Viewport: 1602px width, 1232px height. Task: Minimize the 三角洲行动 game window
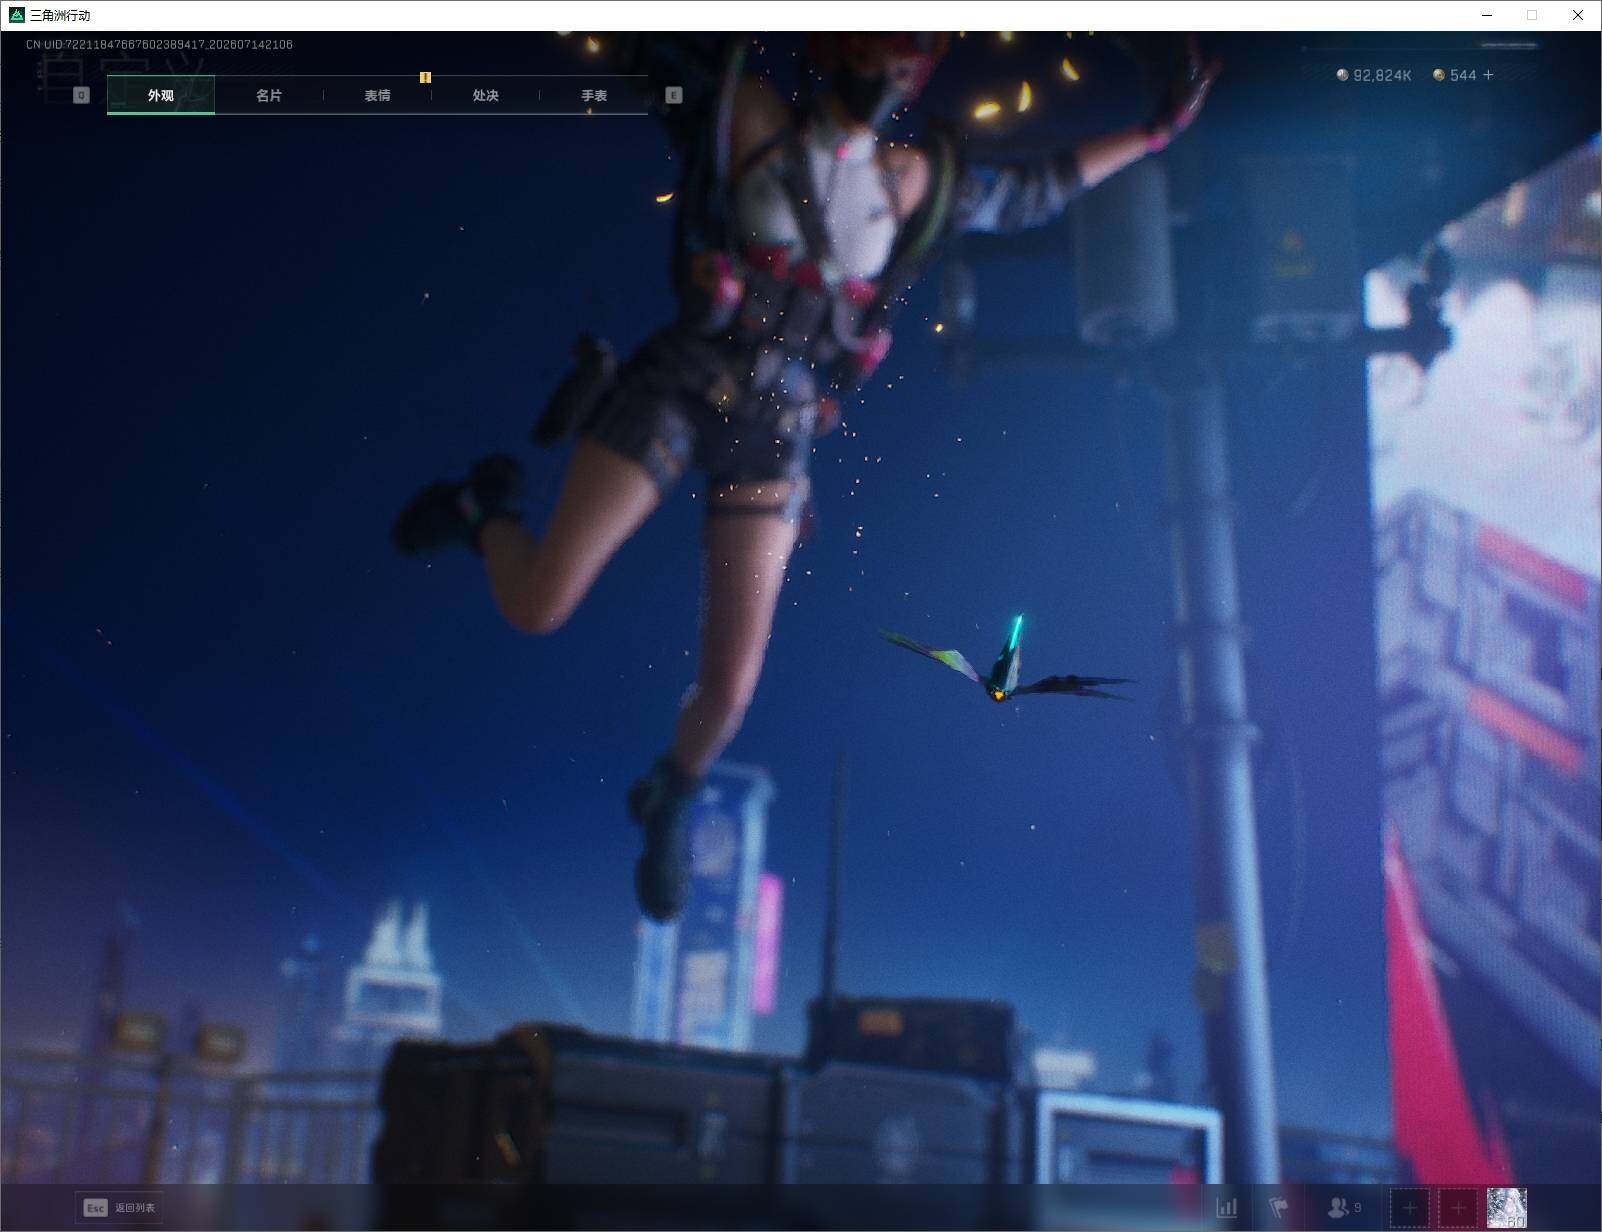coord(1486,15)
